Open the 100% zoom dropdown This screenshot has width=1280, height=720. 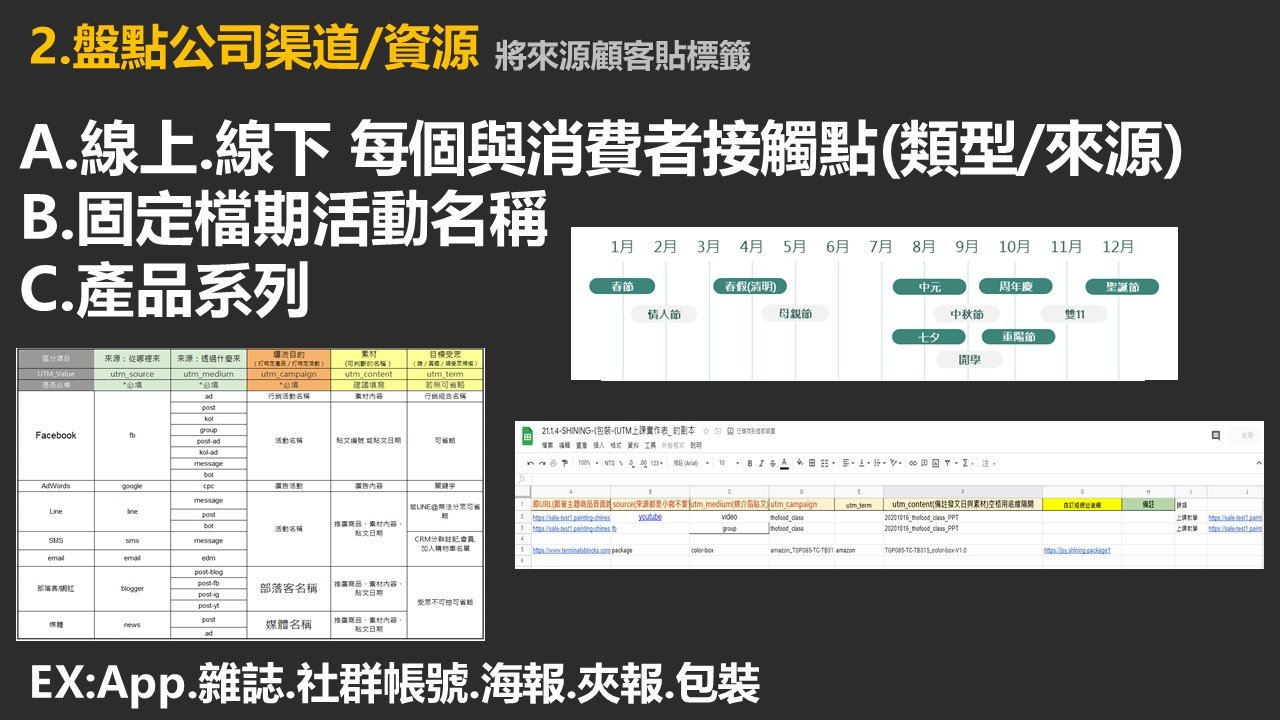click(x=586, y=464)
